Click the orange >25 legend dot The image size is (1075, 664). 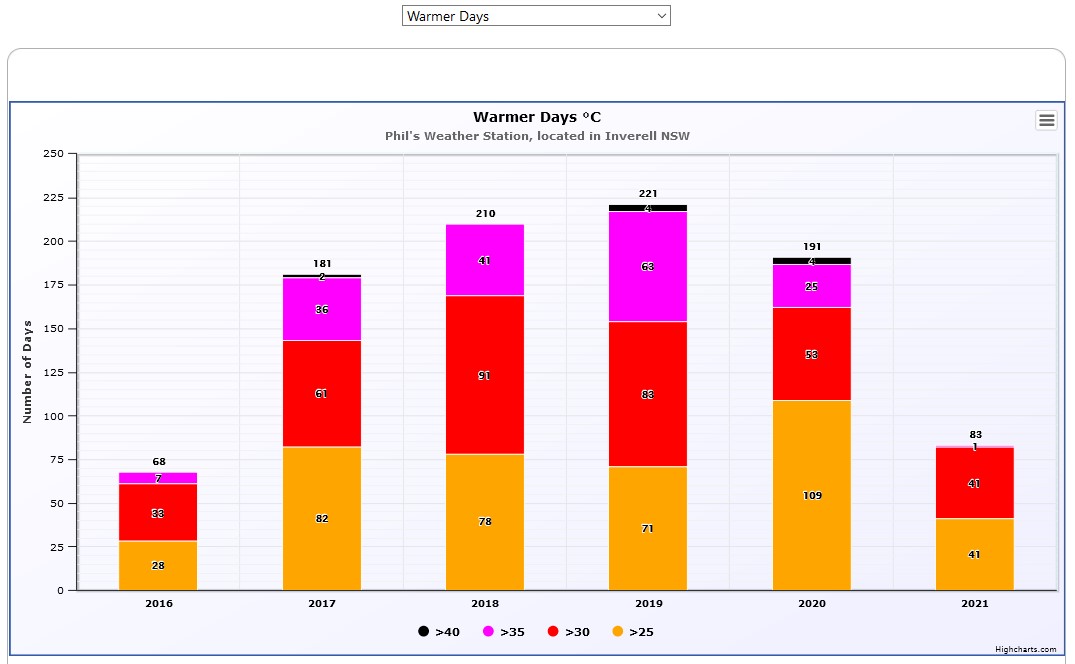[618, 632]
